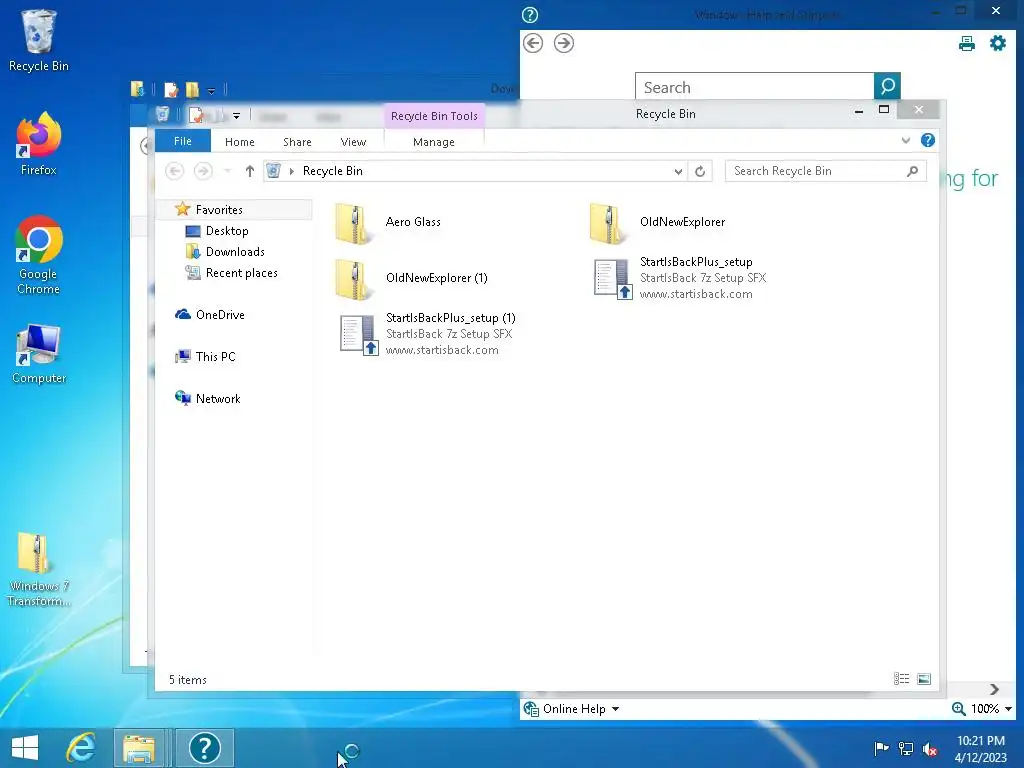Open This PC in navigation pane
Image resolution: width=1024 pixels, height=768 pixels.
[x=216, y=357]
